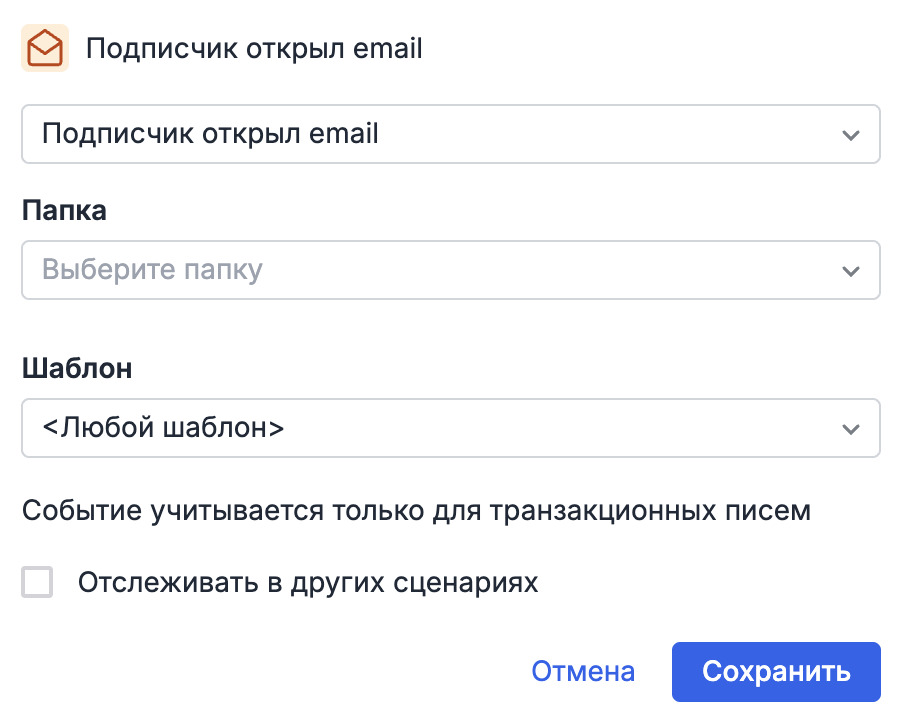Save the 'Подписчик открыл email' trigger settings
This screenshot has height=724, width=904.
coord(776,671)
